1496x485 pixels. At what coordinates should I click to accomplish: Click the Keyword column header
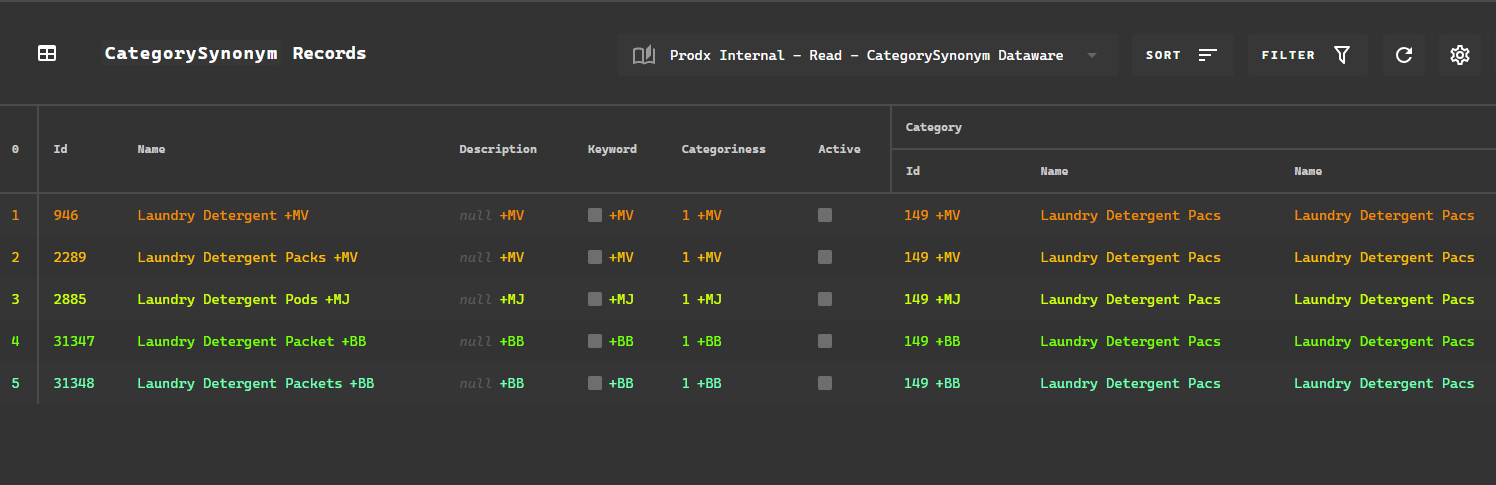(612, 149)
